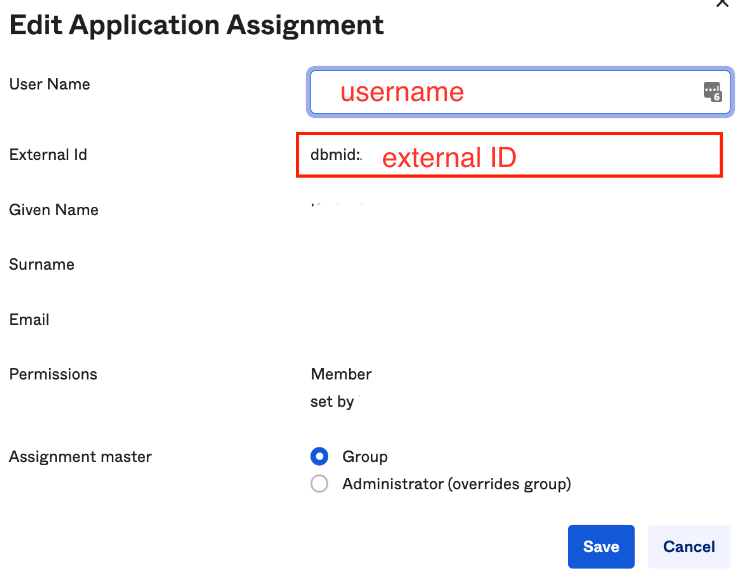
Task: Click the User Name label
Action: (x=50, y=84)
